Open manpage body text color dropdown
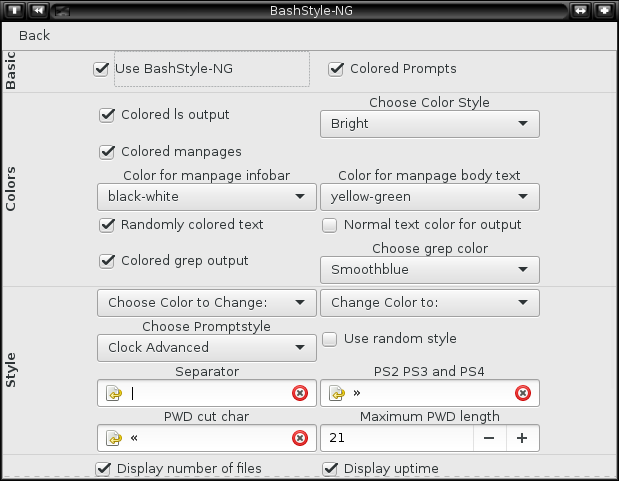Screen dimensions: 619x481 430,197
